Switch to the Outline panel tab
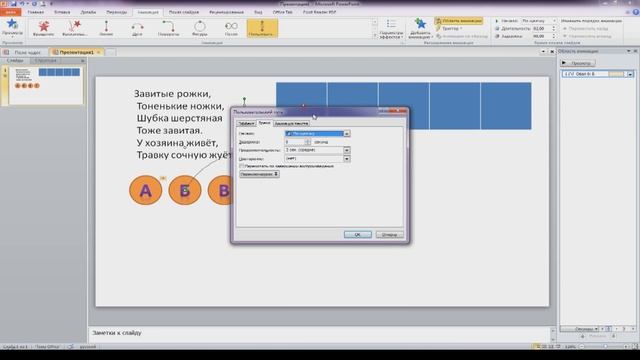Viewport: 640px width, 360px height. (x=46, y=61)
